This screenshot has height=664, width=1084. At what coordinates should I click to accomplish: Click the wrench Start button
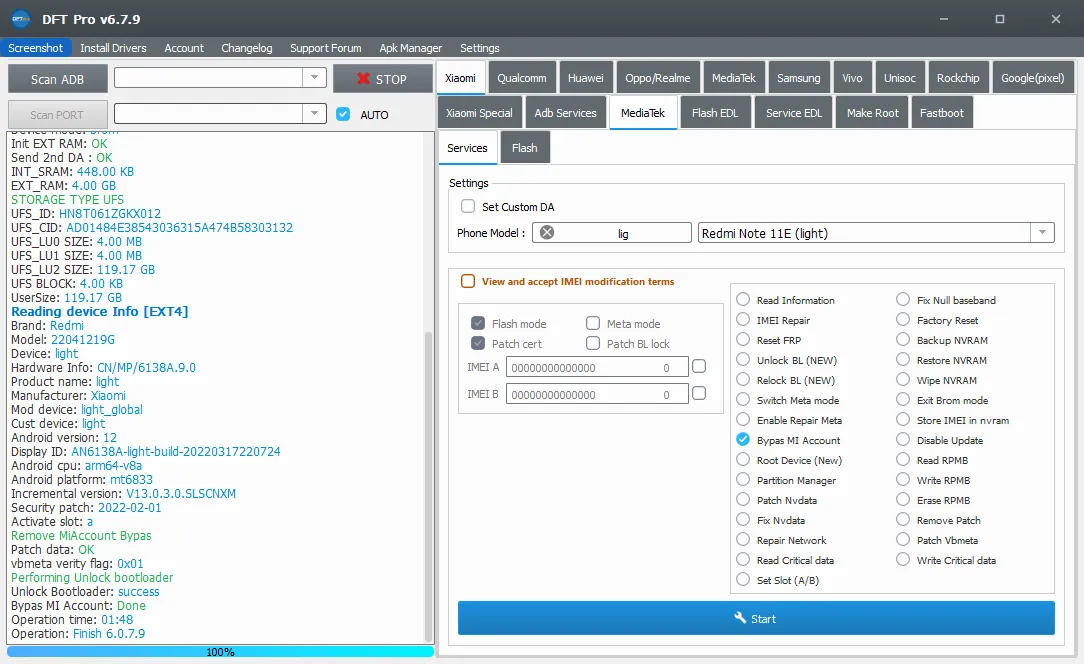point(755,618)
